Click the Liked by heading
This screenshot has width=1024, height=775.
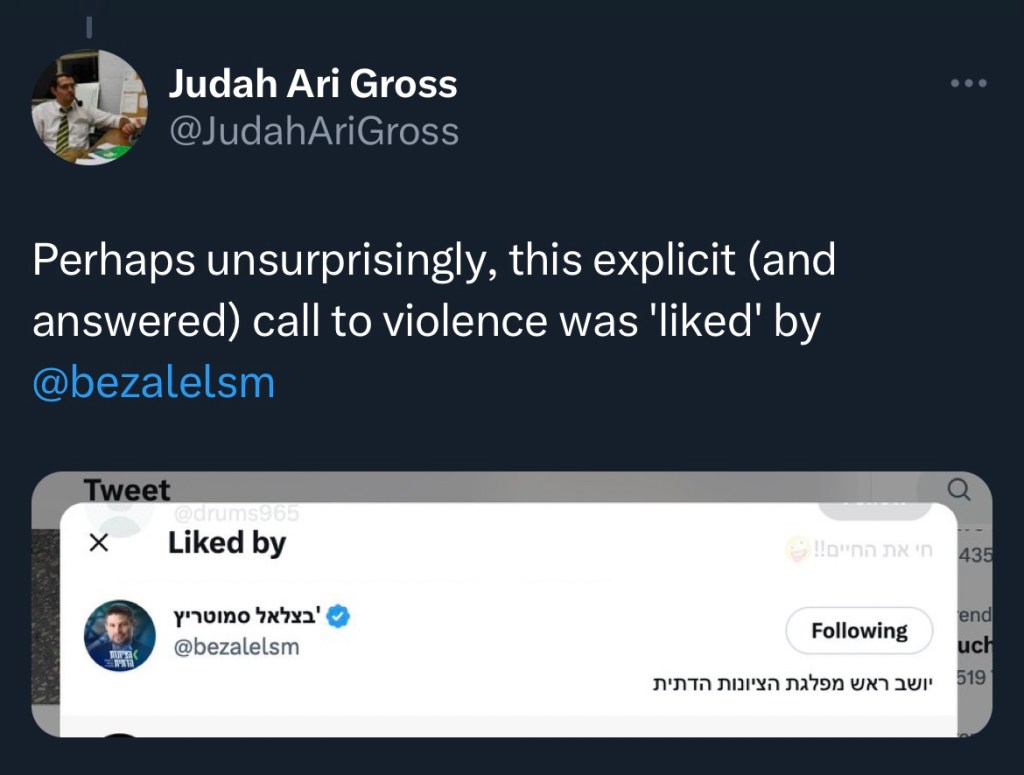click(x=227, y=543)
